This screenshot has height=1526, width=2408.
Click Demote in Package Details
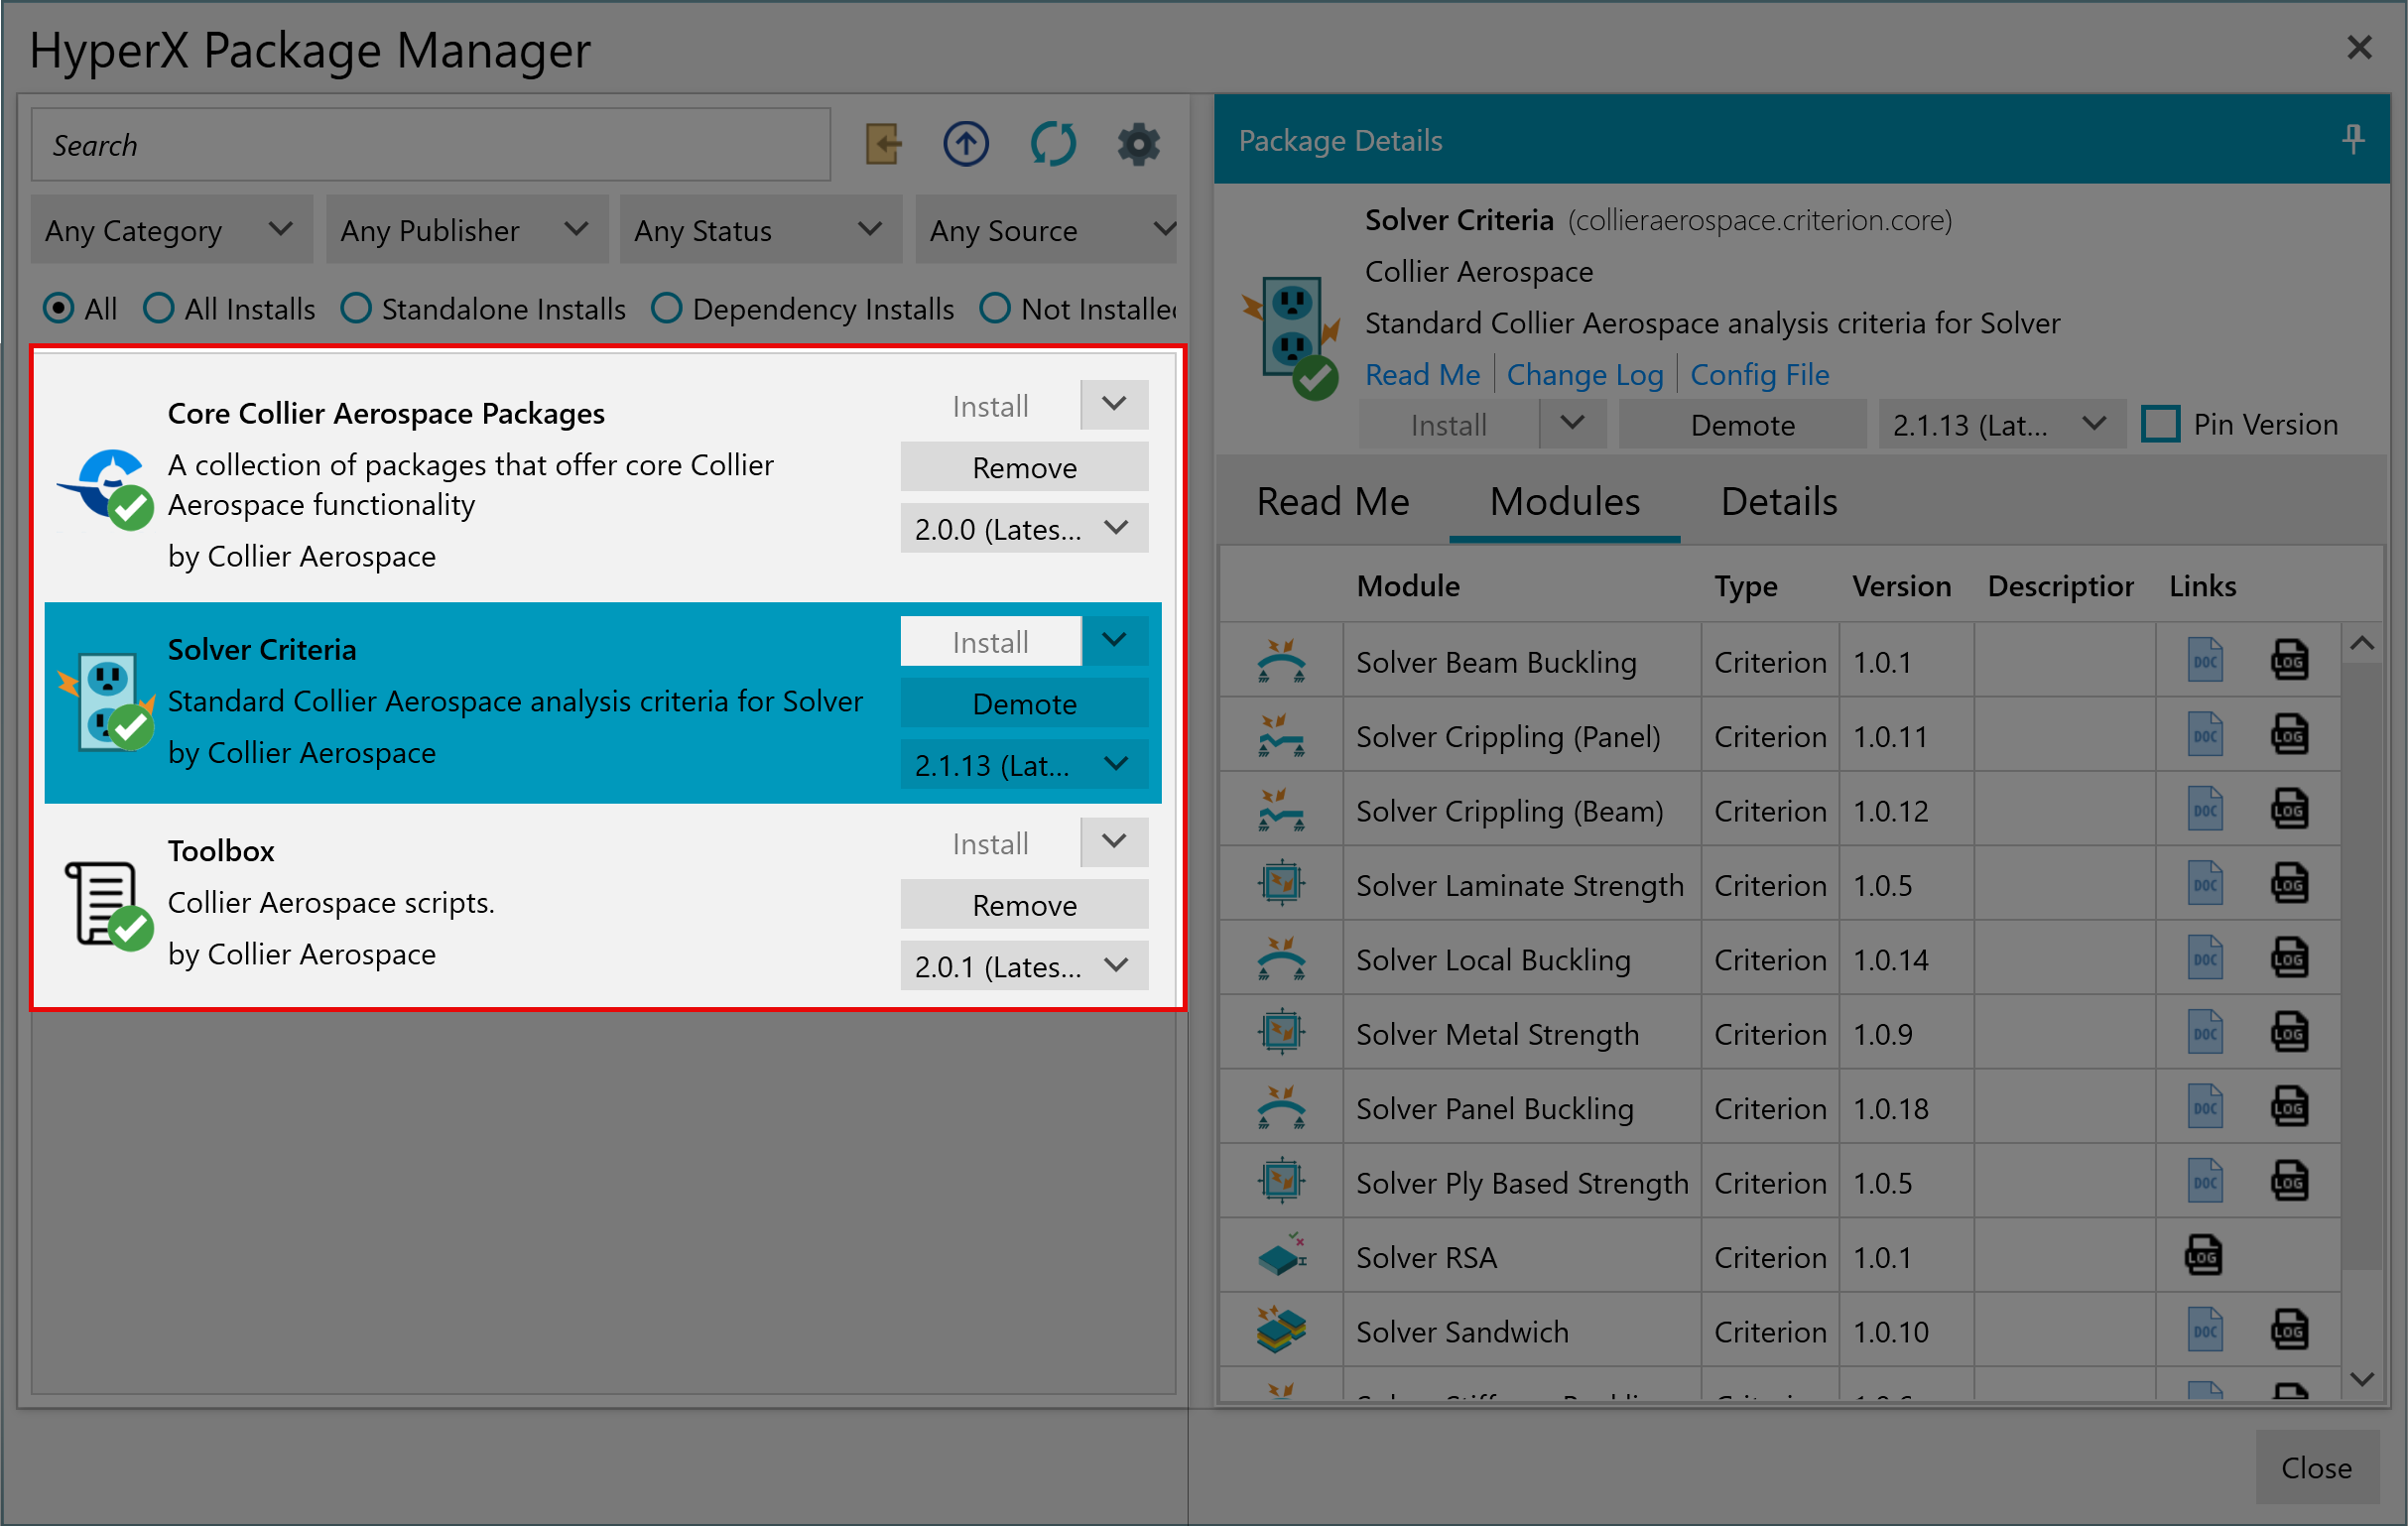click(x=1742, y=425)
